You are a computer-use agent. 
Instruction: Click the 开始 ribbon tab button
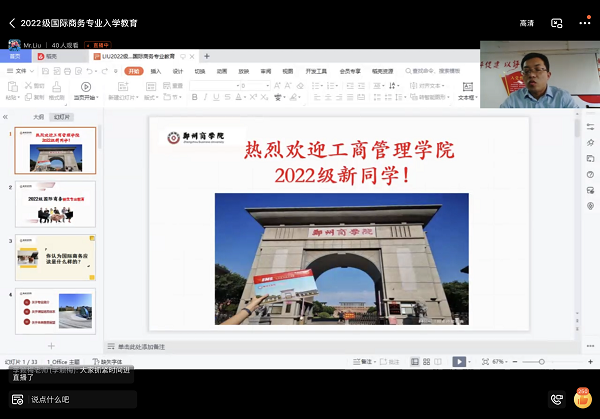coord(132,71)
